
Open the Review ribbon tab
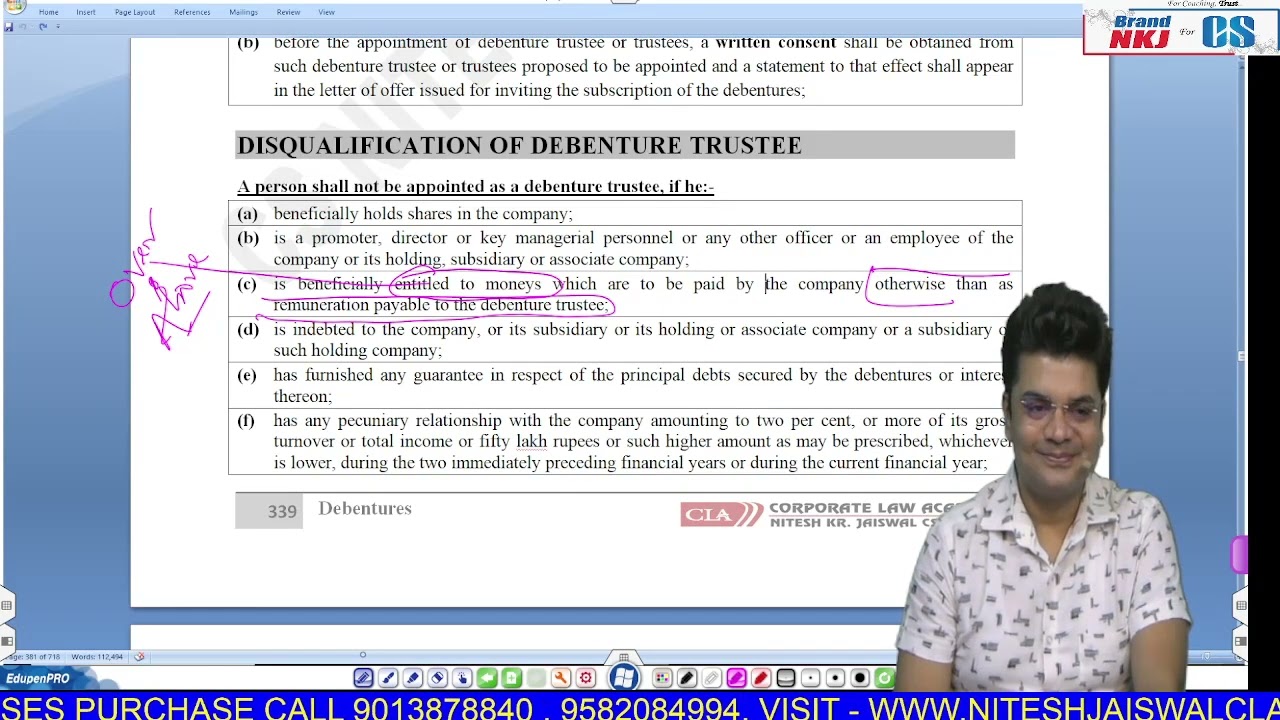click(x=288, y=12)
